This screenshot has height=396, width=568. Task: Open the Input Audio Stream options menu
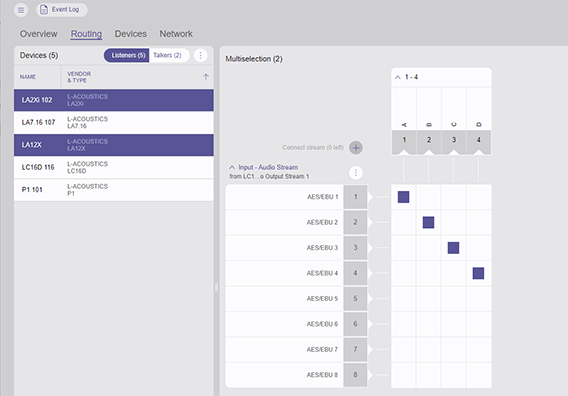355,172
